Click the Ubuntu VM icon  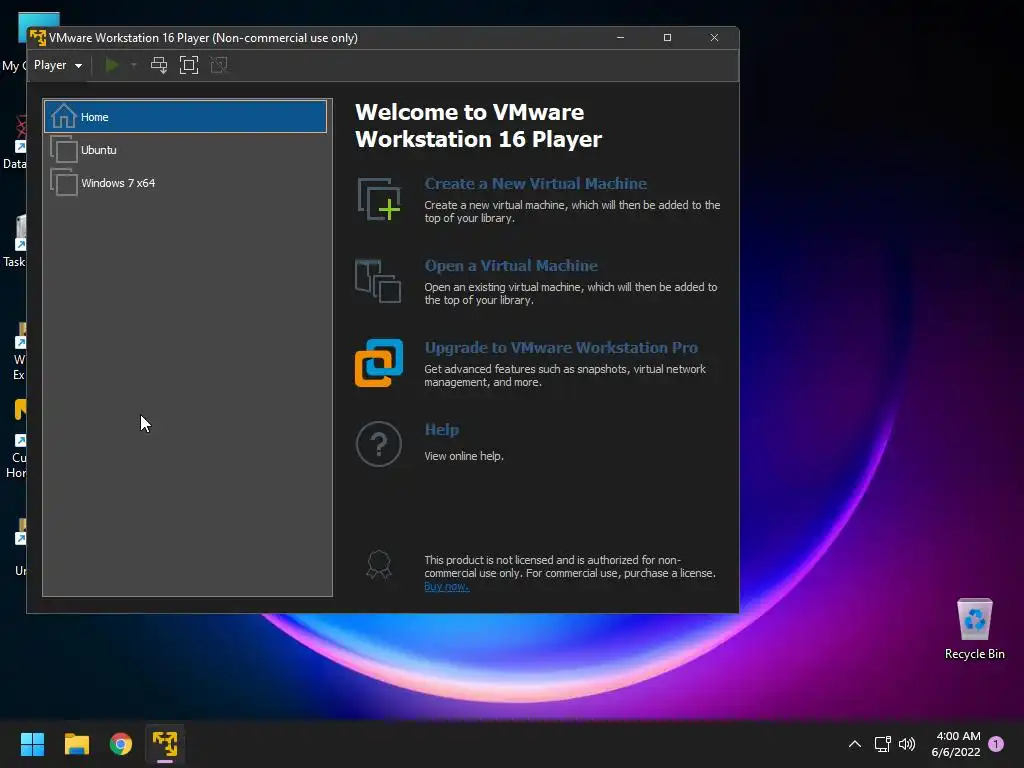63,150
